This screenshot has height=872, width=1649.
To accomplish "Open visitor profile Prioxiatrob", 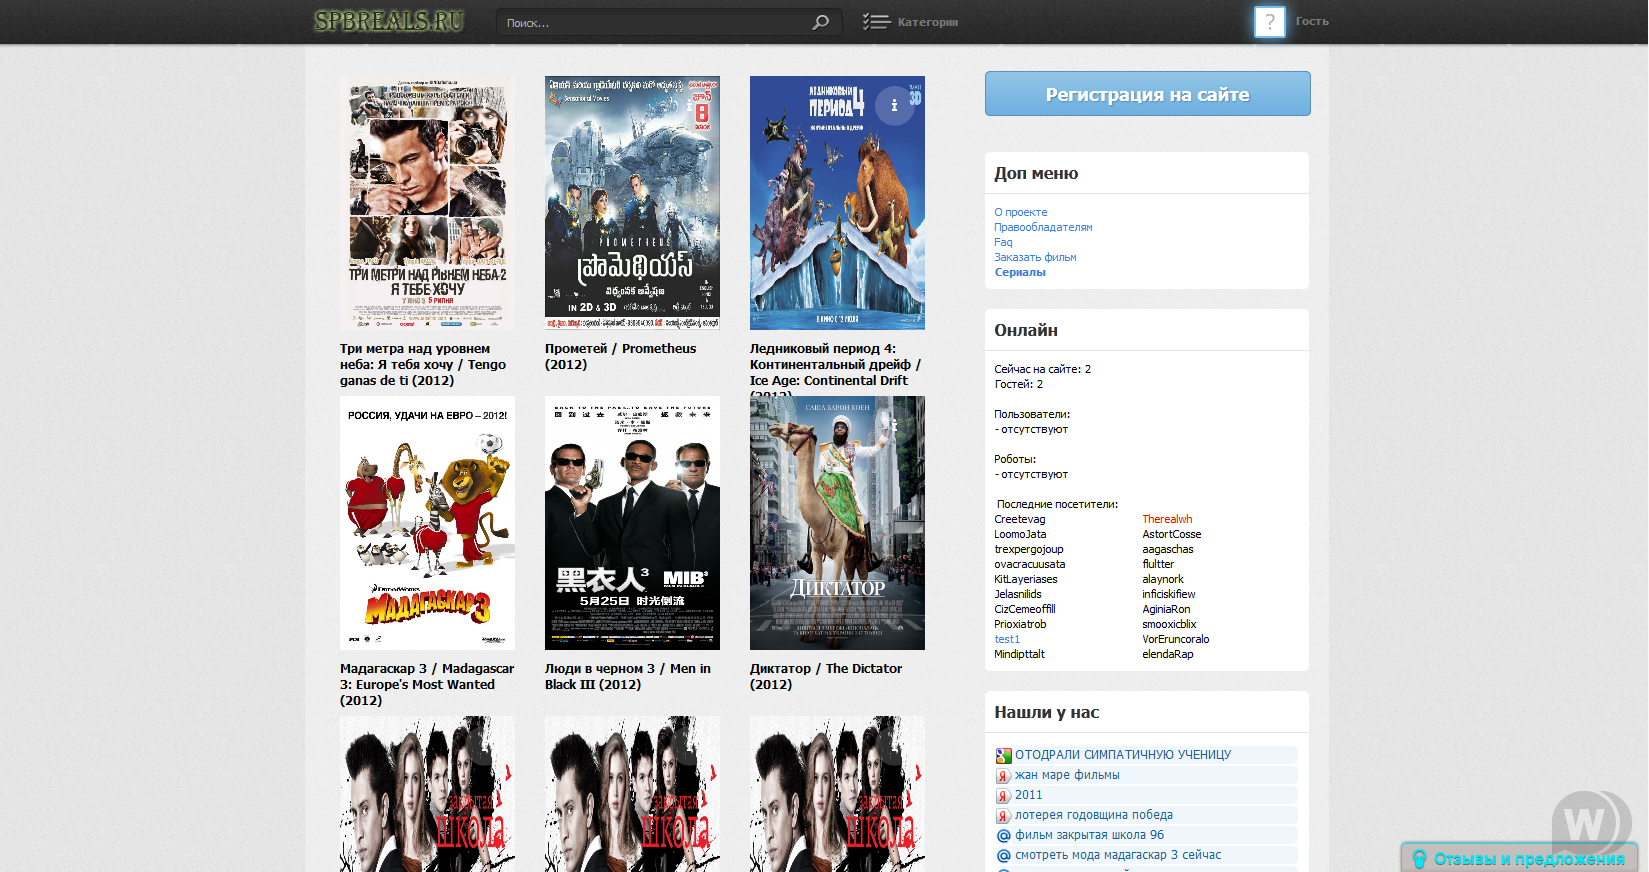I will point(1020,624).
